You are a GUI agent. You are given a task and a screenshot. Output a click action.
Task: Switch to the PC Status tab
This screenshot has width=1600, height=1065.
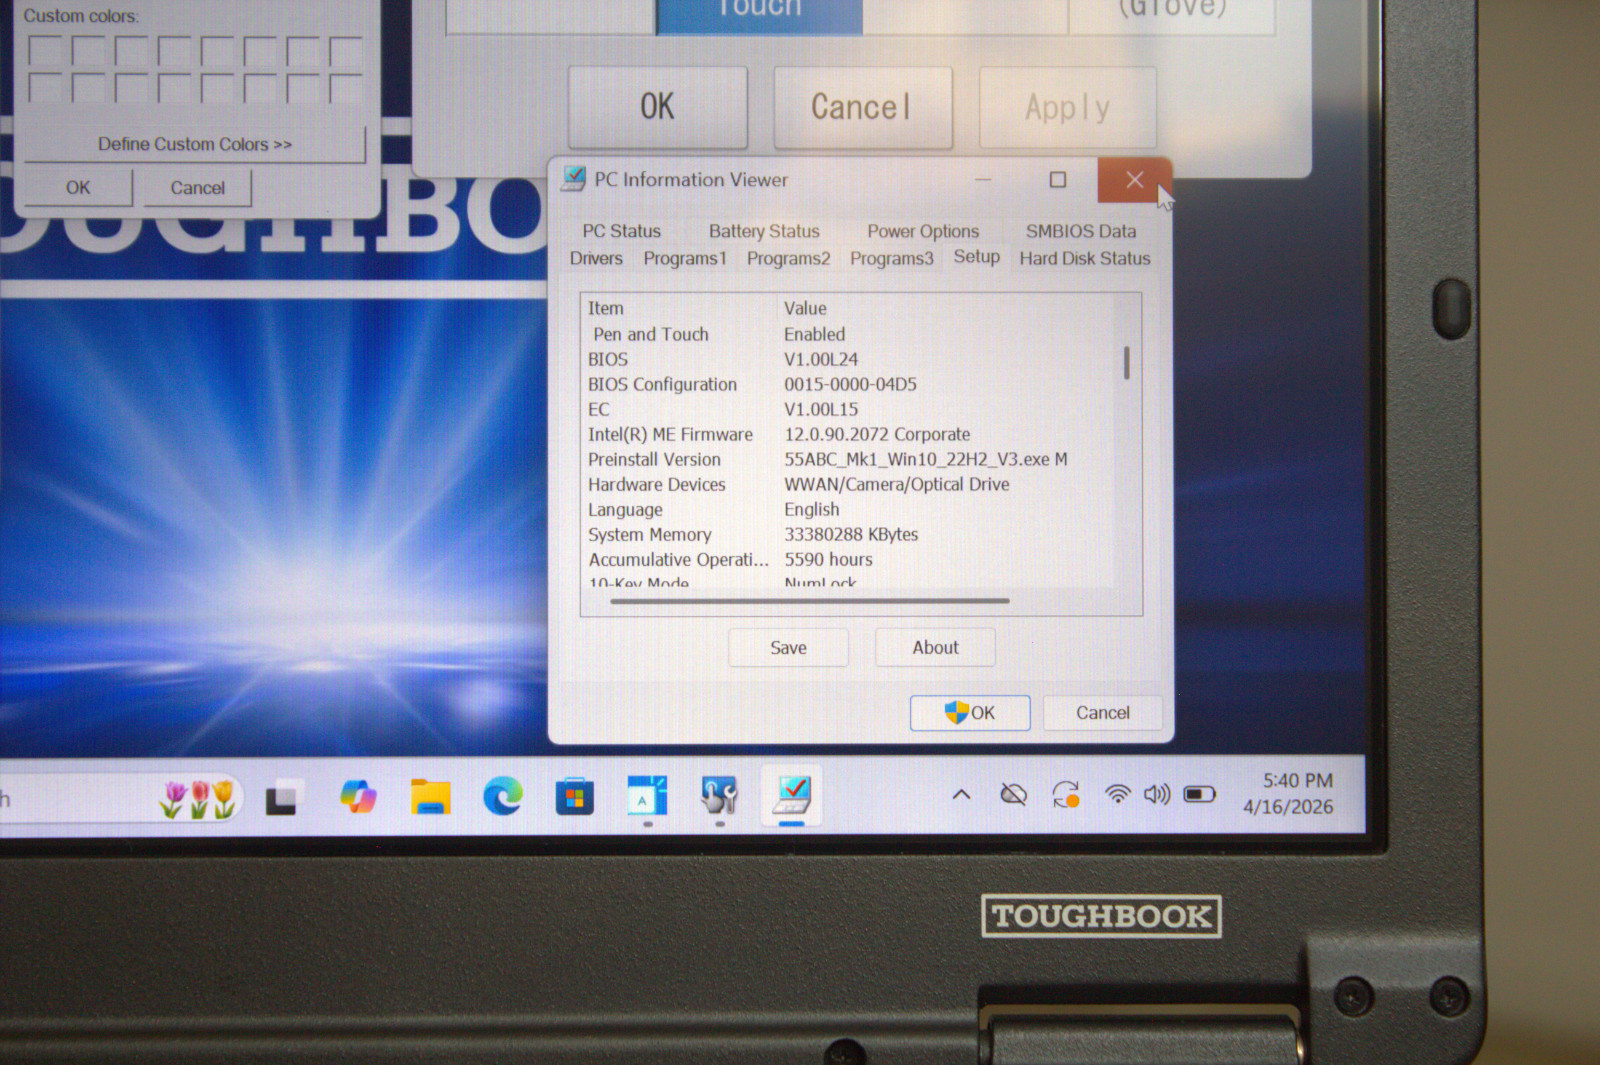coord(621,231)
